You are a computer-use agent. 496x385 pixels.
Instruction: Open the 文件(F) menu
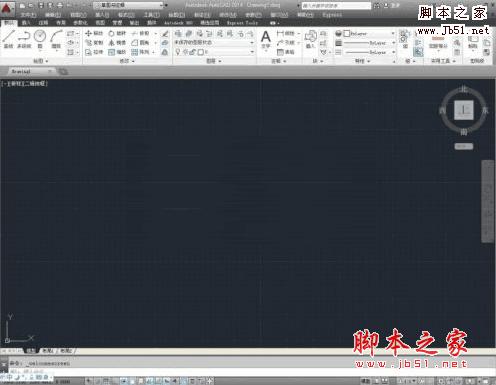tap(28, 15)
